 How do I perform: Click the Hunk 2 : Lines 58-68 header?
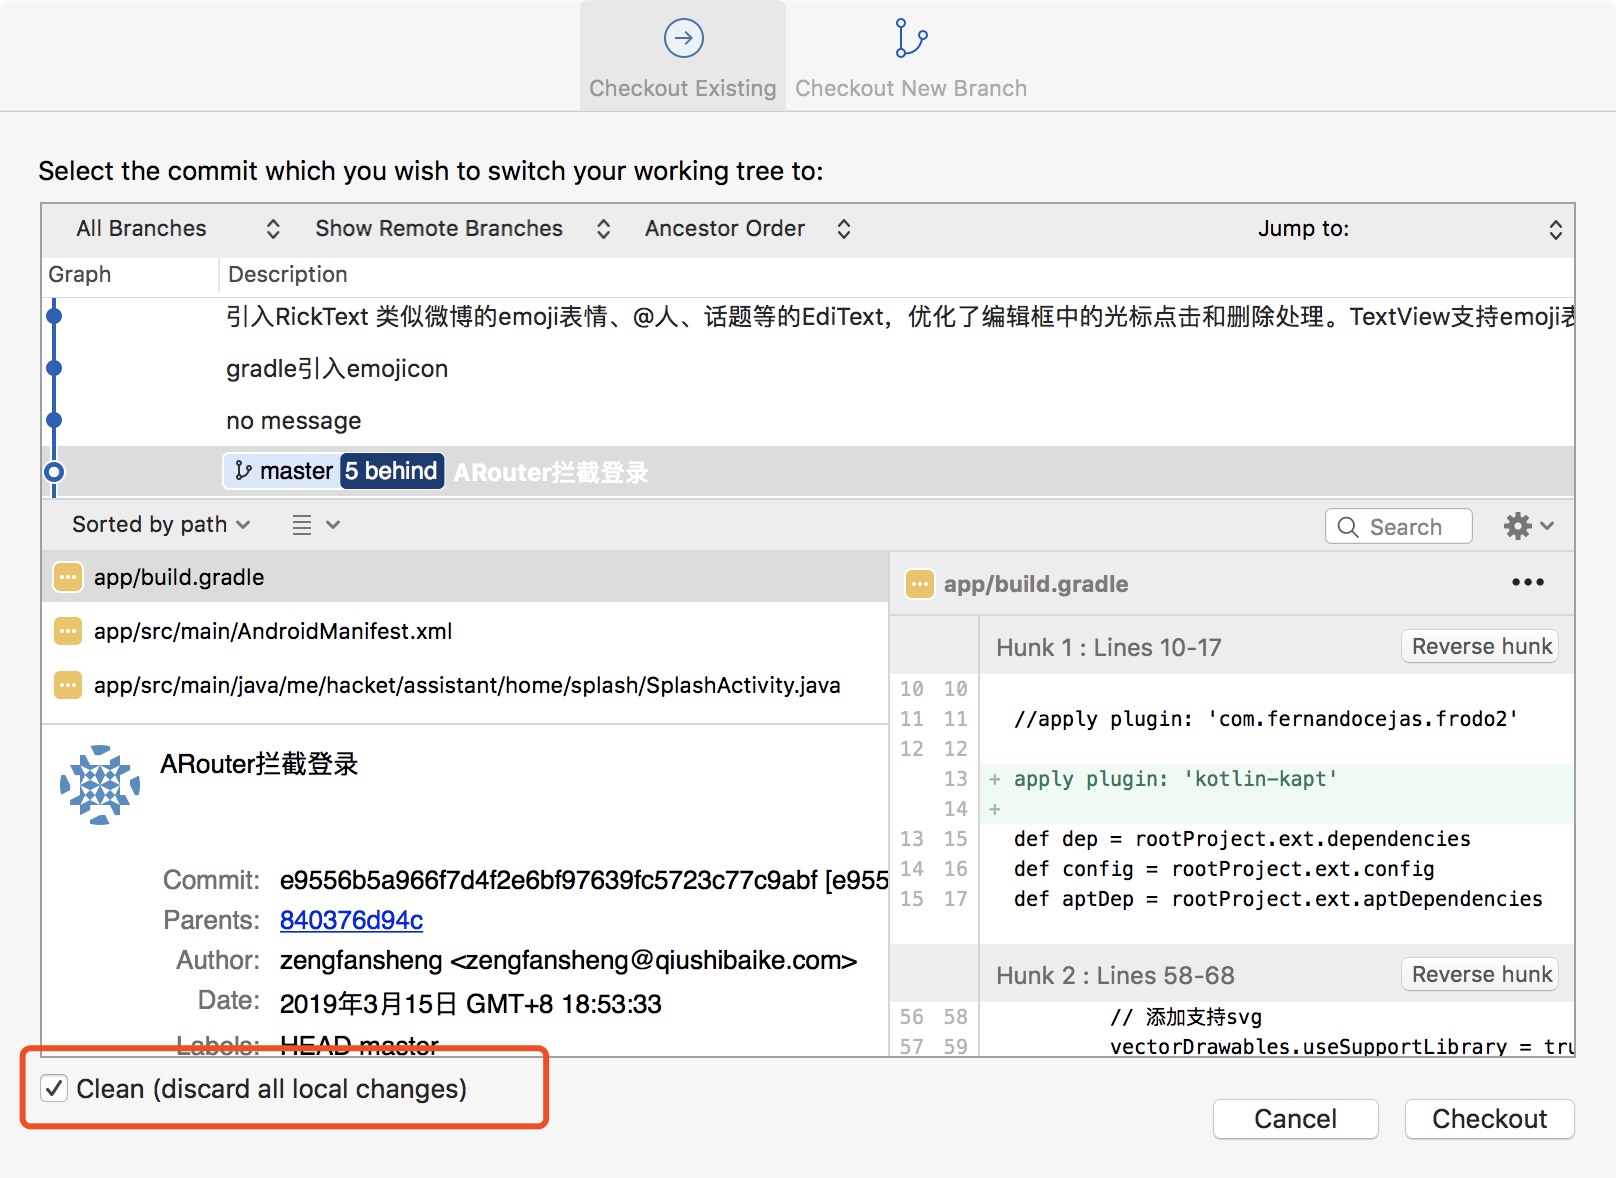pos(1115,975)
